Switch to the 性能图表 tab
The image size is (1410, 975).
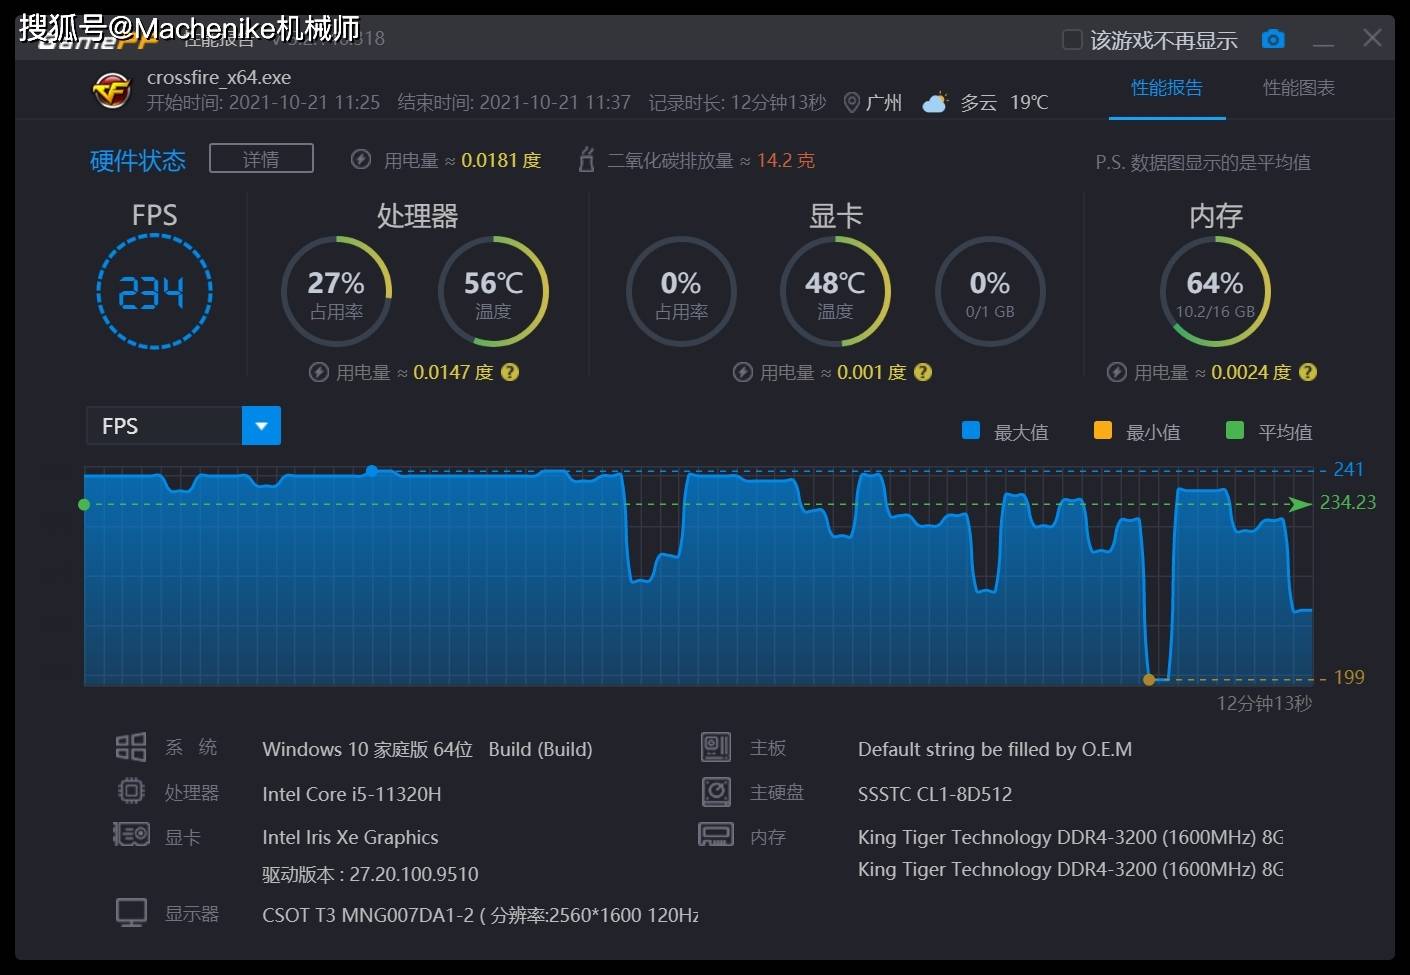1297,87
